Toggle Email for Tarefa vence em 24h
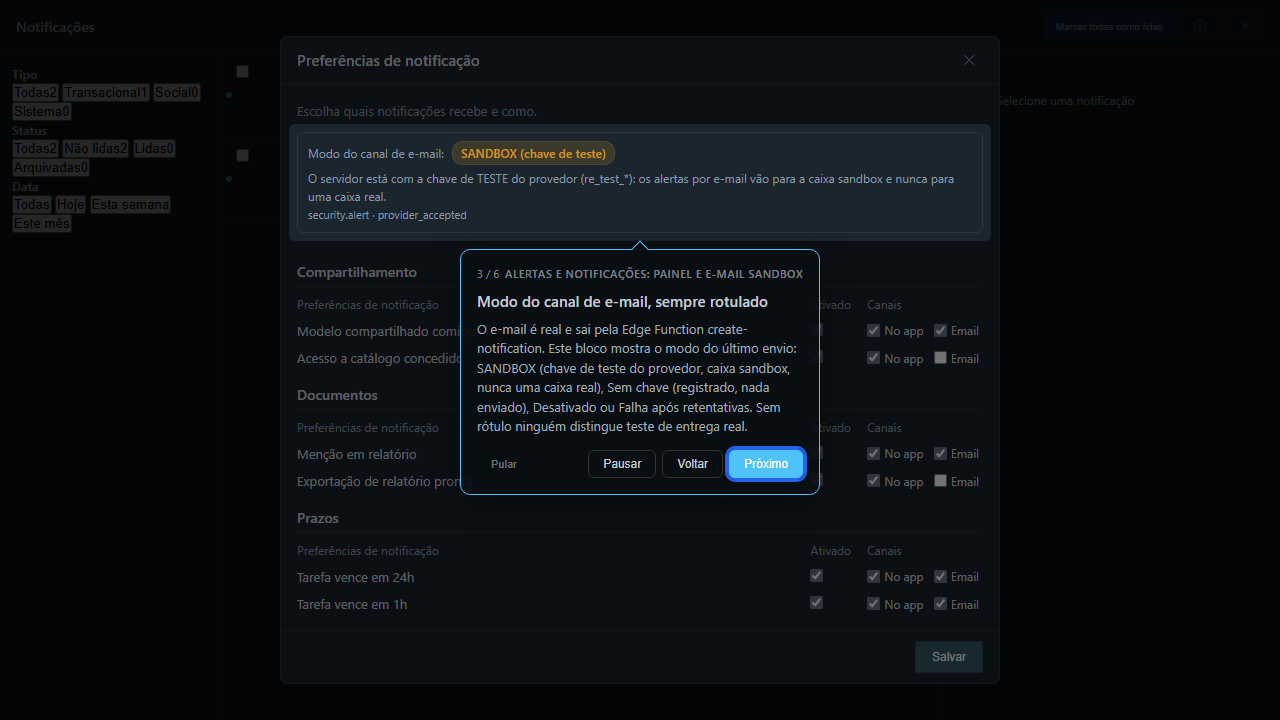This screenshot has width=1280, height=720. (941, 576)
